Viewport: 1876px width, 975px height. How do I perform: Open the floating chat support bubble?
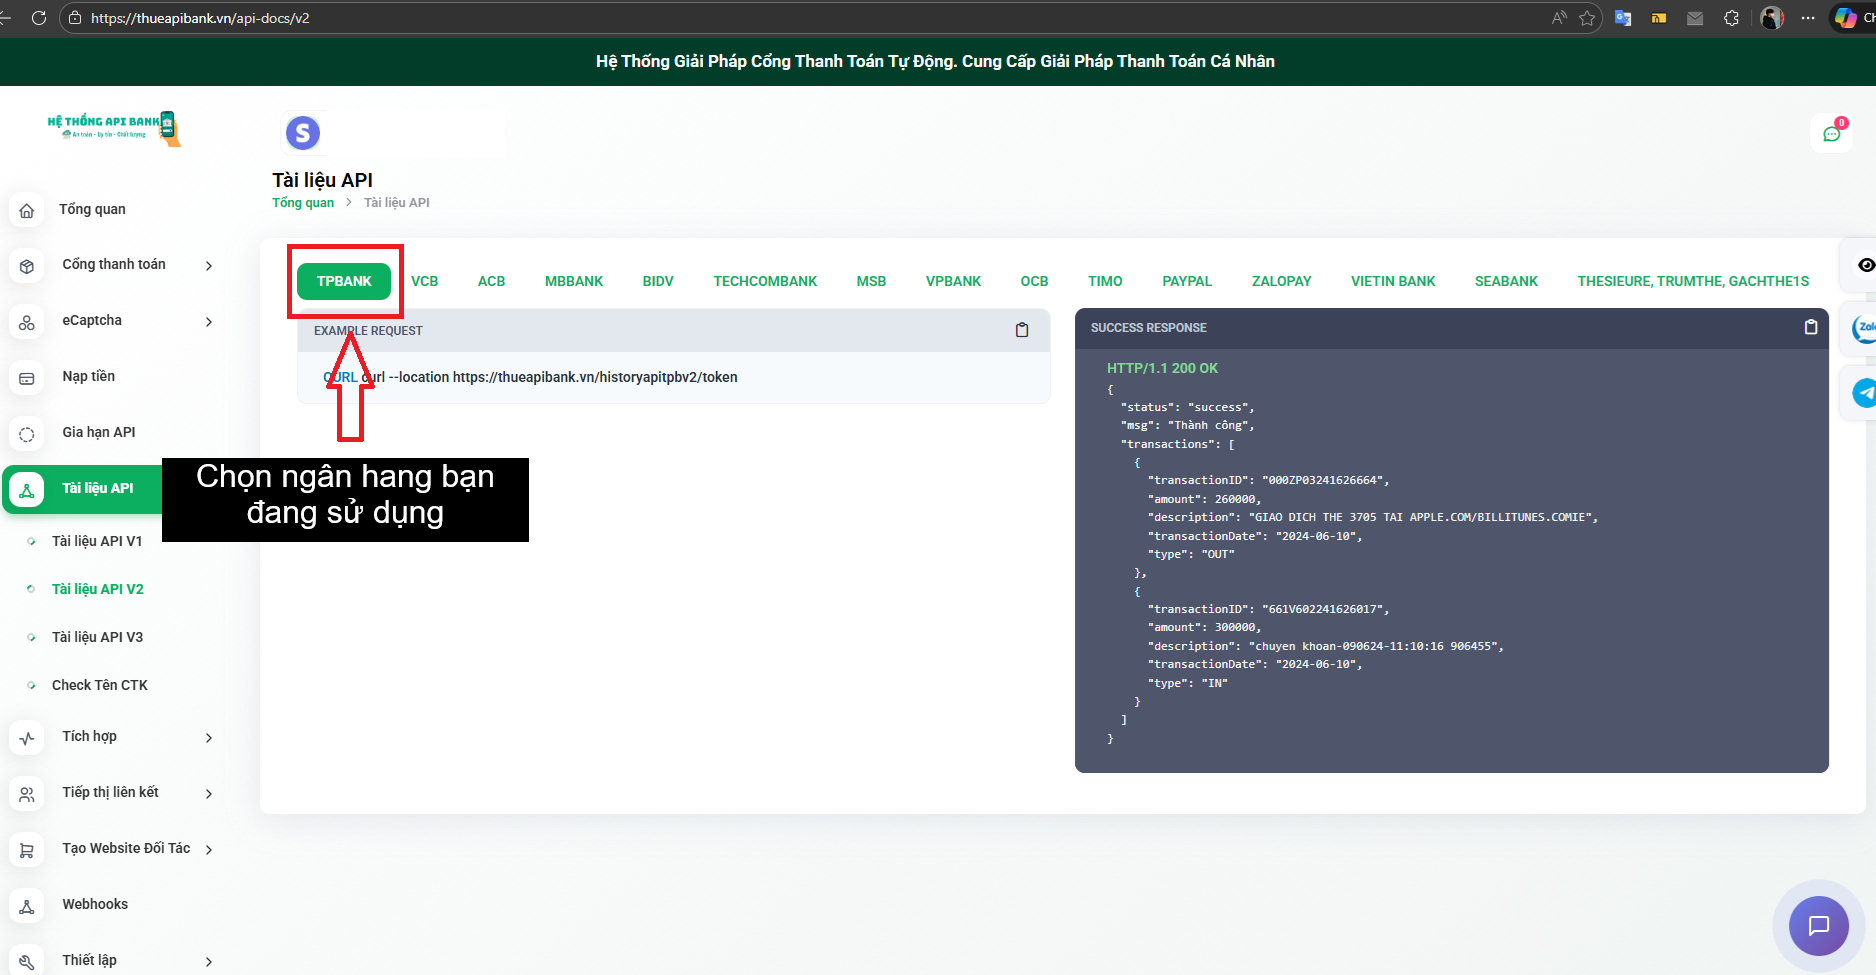coord(1818,925)
